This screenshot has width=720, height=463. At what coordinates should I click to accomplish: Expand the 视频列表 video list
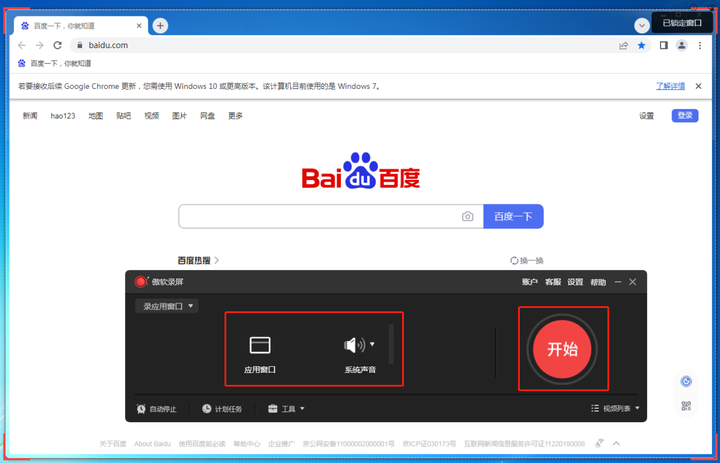(615, 408)
